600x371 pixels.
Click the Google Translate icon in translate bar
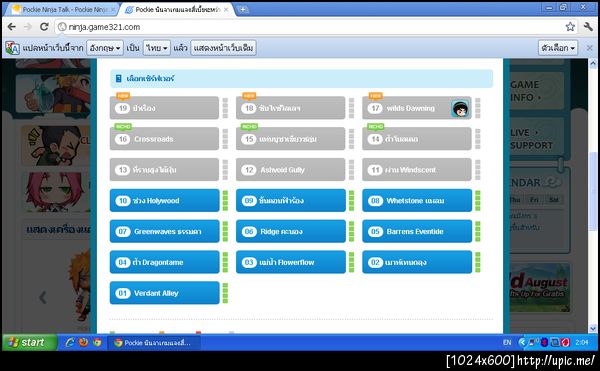(x=12, y=48)
